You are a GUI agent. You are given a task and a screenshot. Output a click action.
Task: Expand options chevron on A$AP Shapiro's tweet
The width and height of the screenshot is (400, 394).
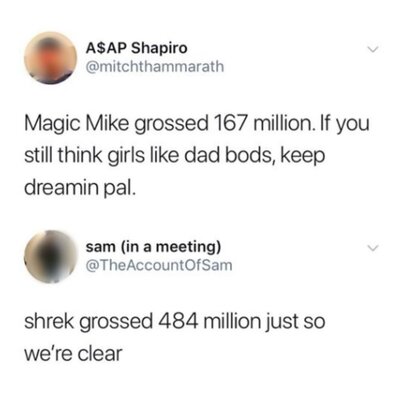(372, 50)
